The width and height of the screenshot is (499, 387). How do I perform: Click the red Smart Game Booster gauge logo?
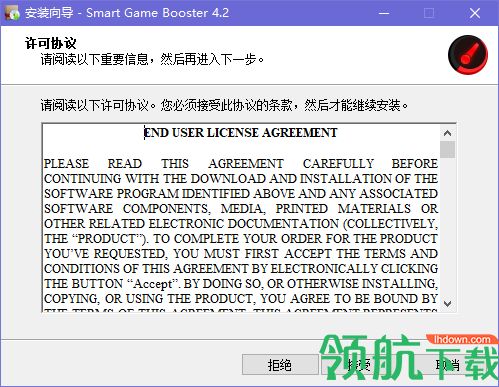pos(467,55)
